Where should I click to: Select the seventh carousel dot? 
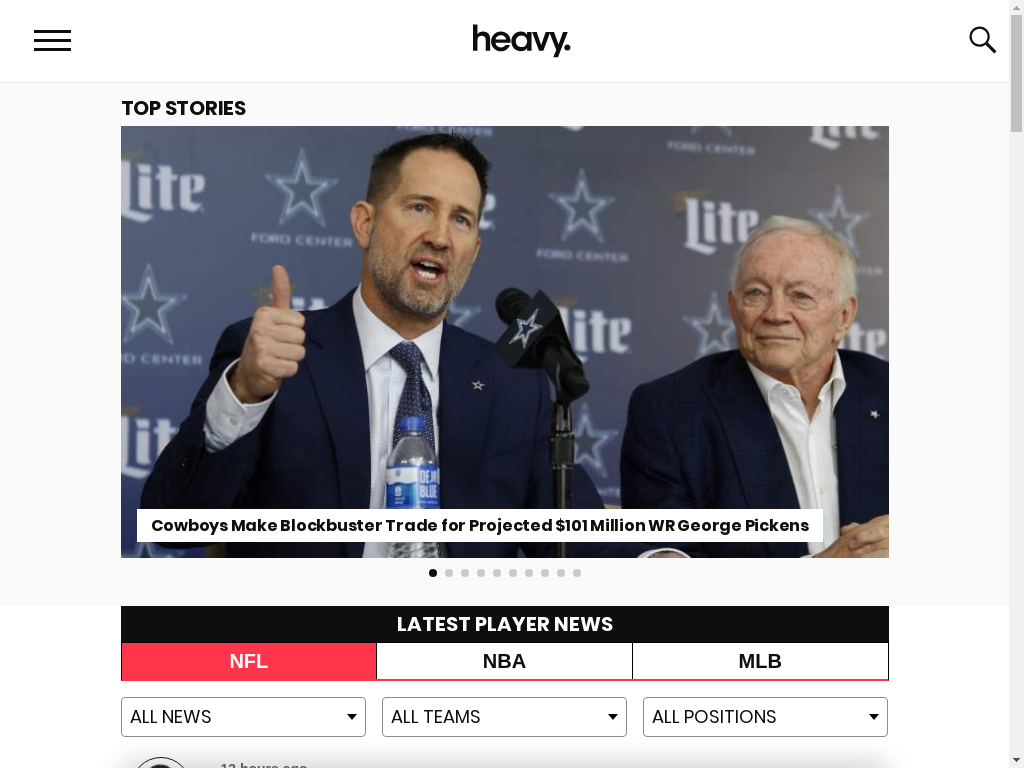(529, 573)
